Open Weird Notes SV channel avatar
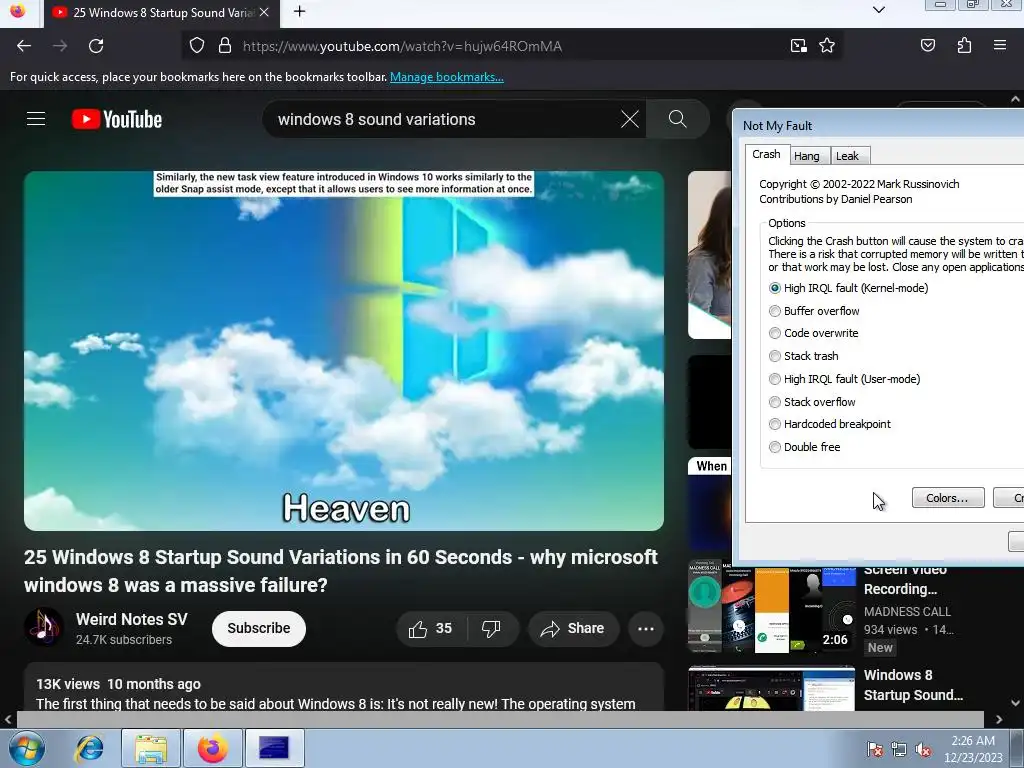Screen dimensions: 1024x768 44,628
